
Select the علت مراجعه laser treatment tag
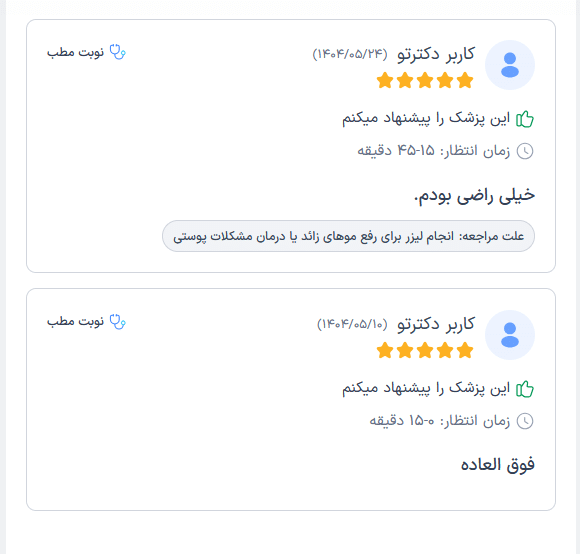pyautogui.click(x=348, y=236)
